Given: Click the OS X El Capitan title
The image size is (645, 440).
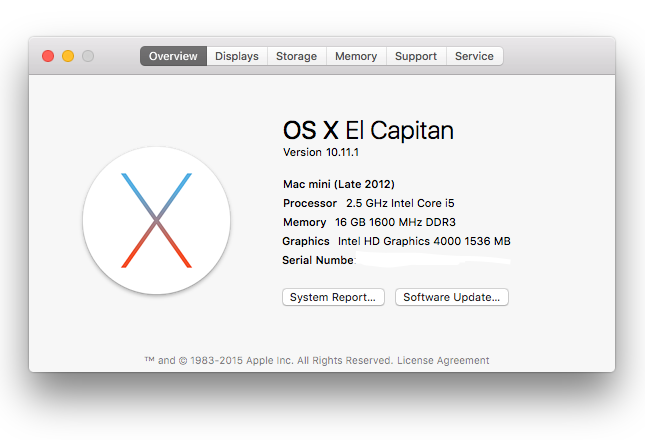Looking at the screenshot, I should point(368,130).
